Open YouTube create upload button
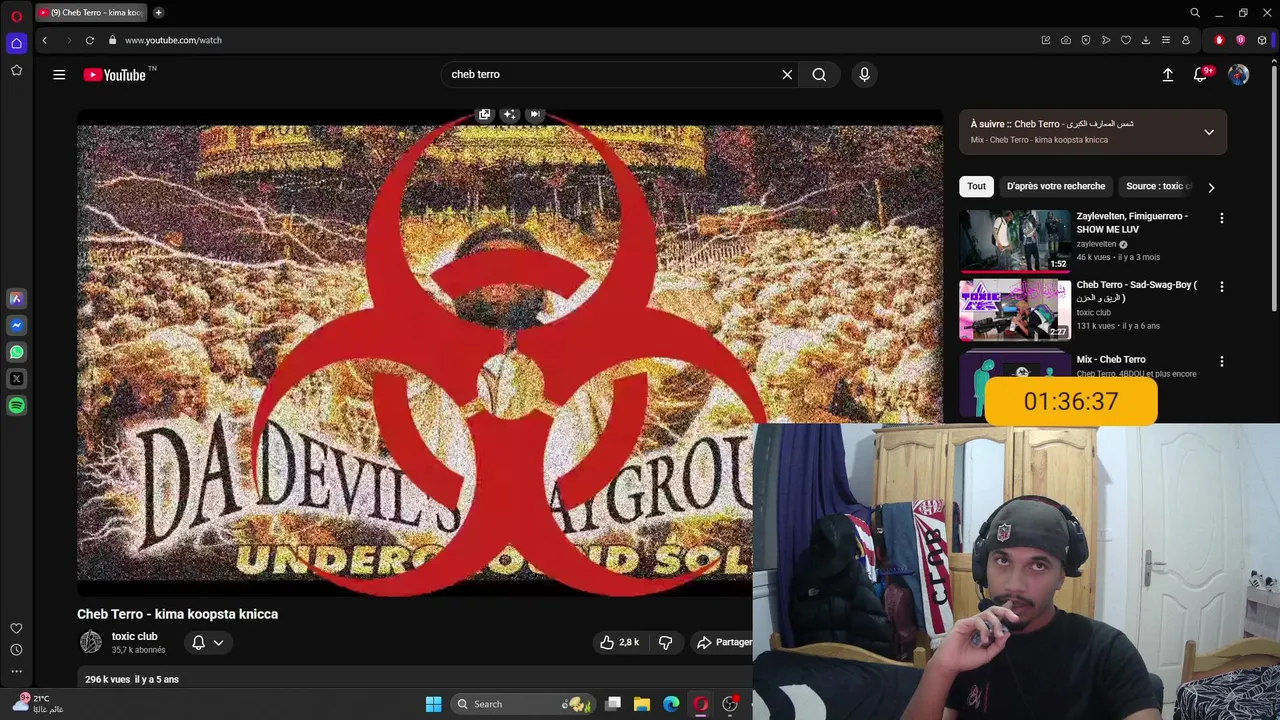 (x=1168, y=74)
